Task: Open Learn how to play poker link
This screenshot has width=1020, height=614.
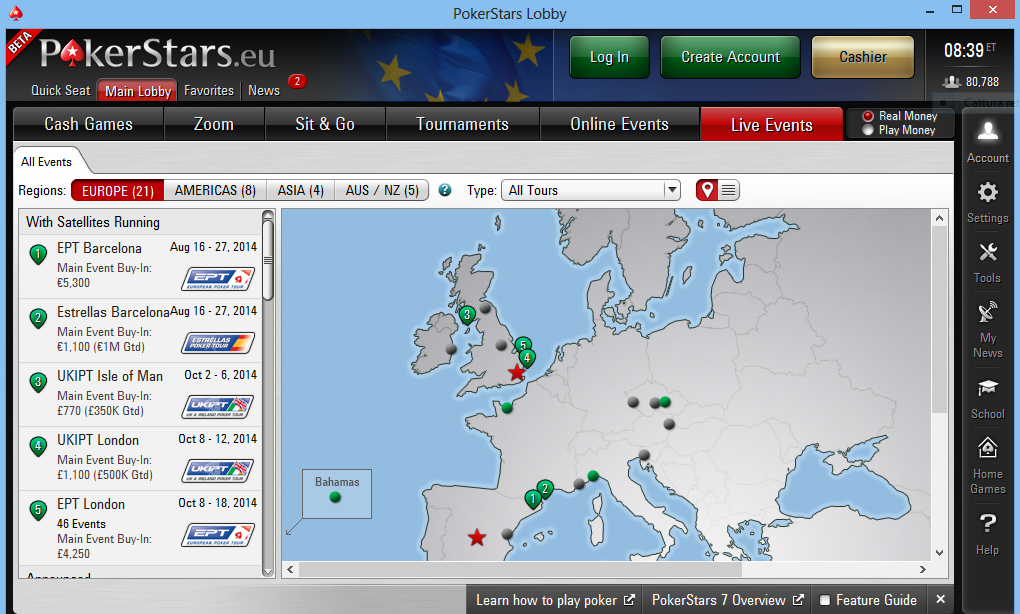Action: click(x=555, y=600)
